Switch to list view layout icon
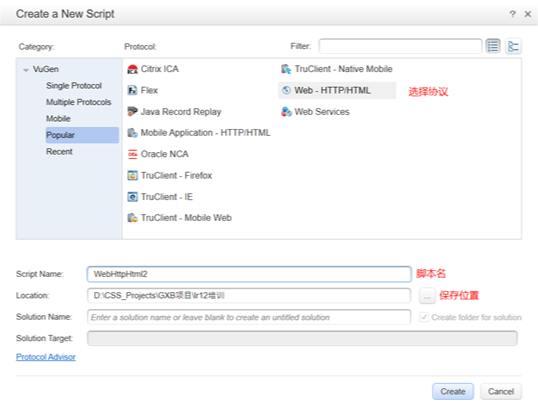Image resolution: width=538 pixels, height=406 pixels. click(x=493, y=46)
